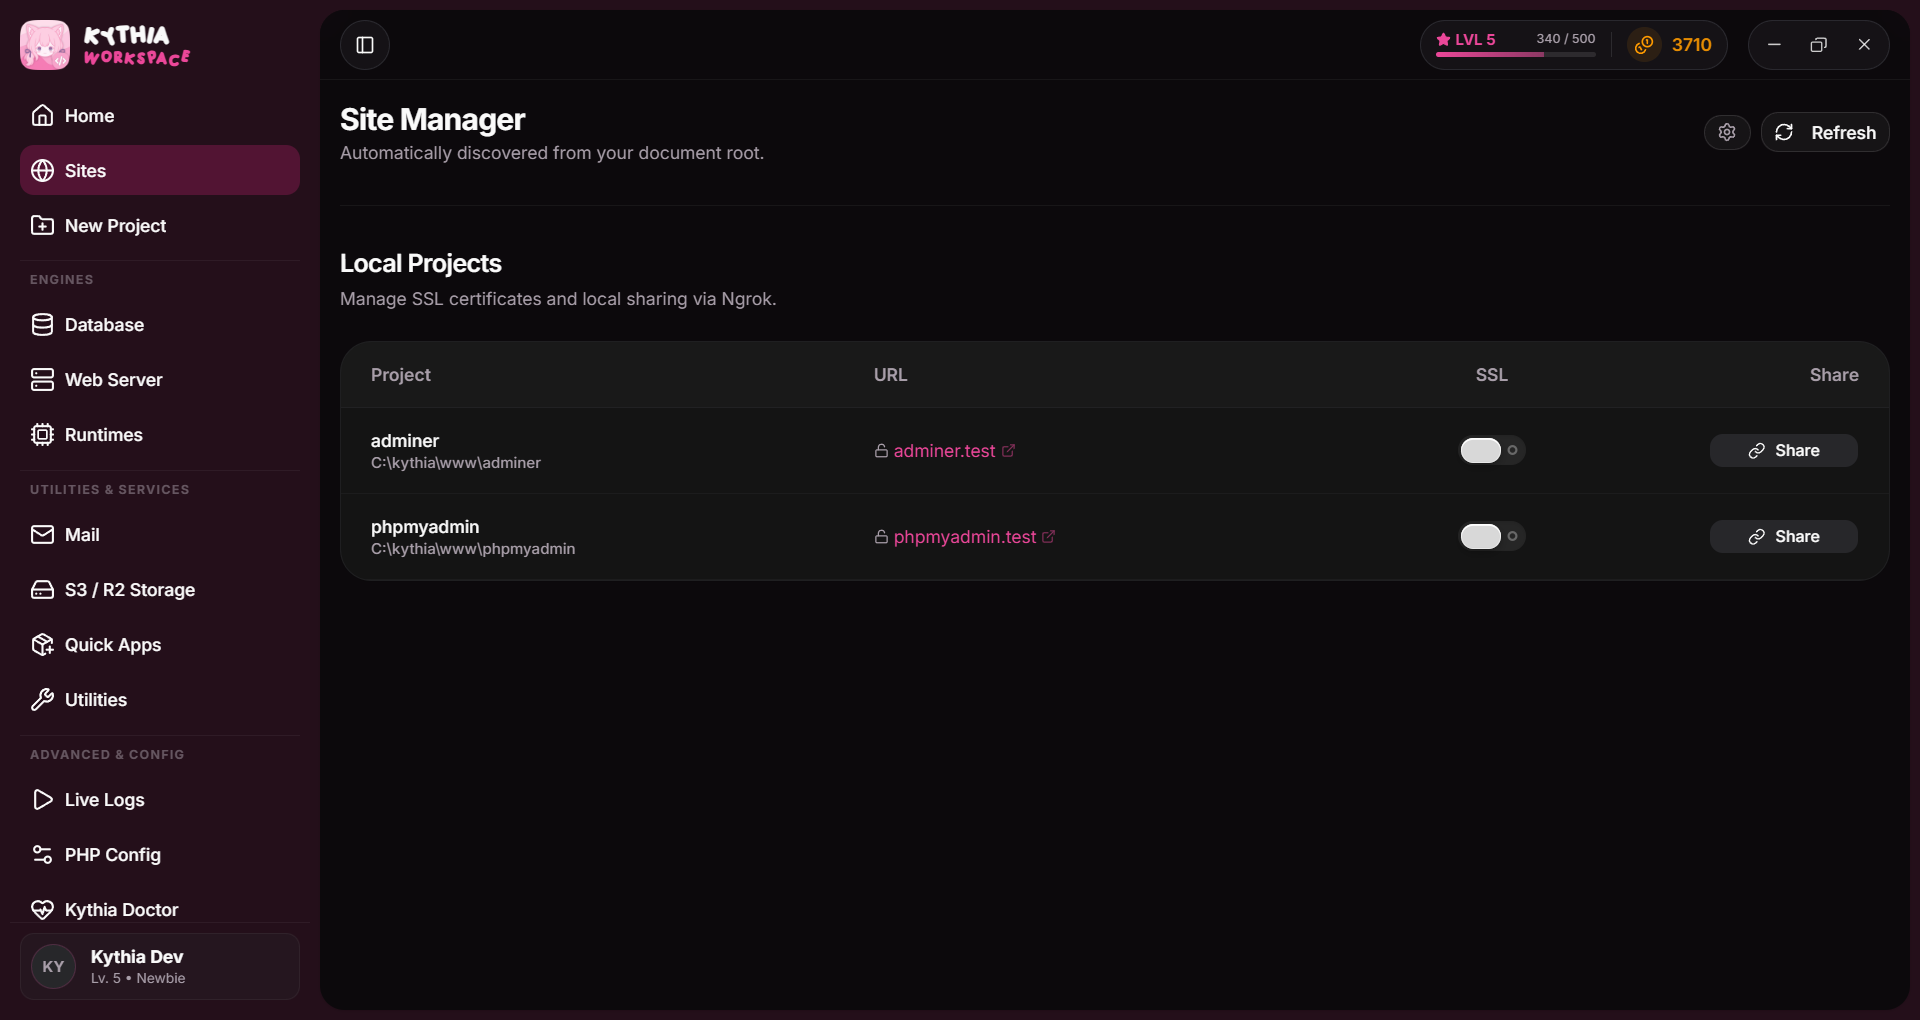
Task: Go to Web Server settings
Action: (x=160, y=380)
